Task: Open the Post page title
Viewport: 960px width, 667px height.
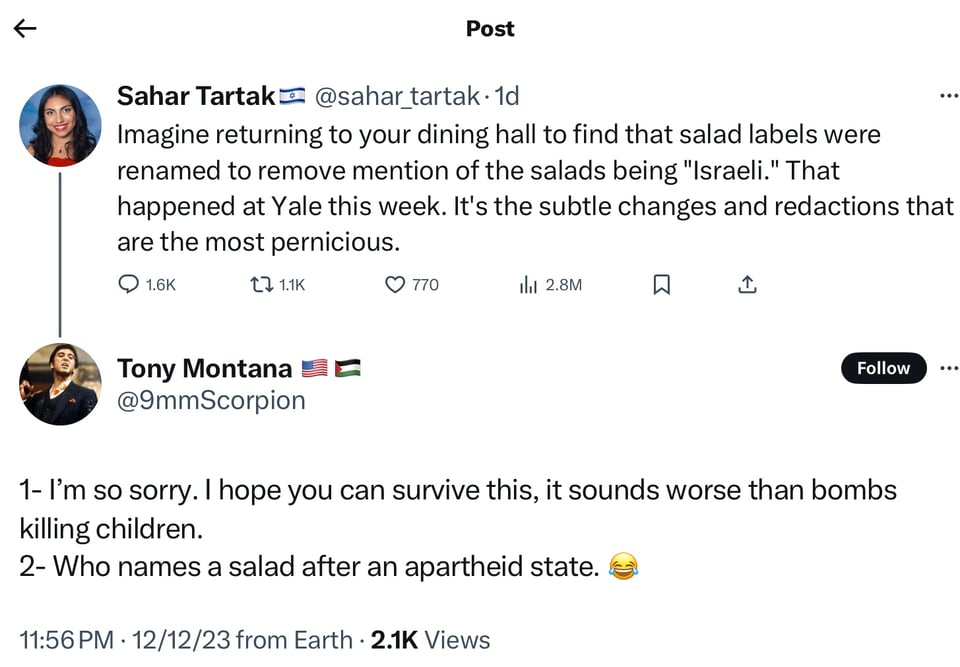Action: coord(490,29)
